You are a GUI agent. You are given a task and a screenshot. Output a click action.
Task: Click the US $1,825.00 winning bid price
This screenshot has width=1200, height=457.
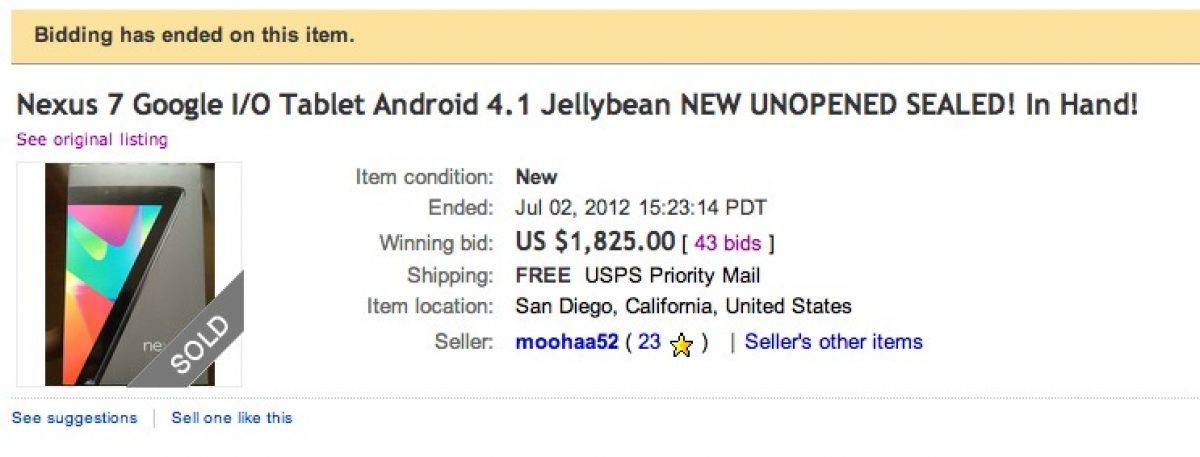(x=594, y=242)
